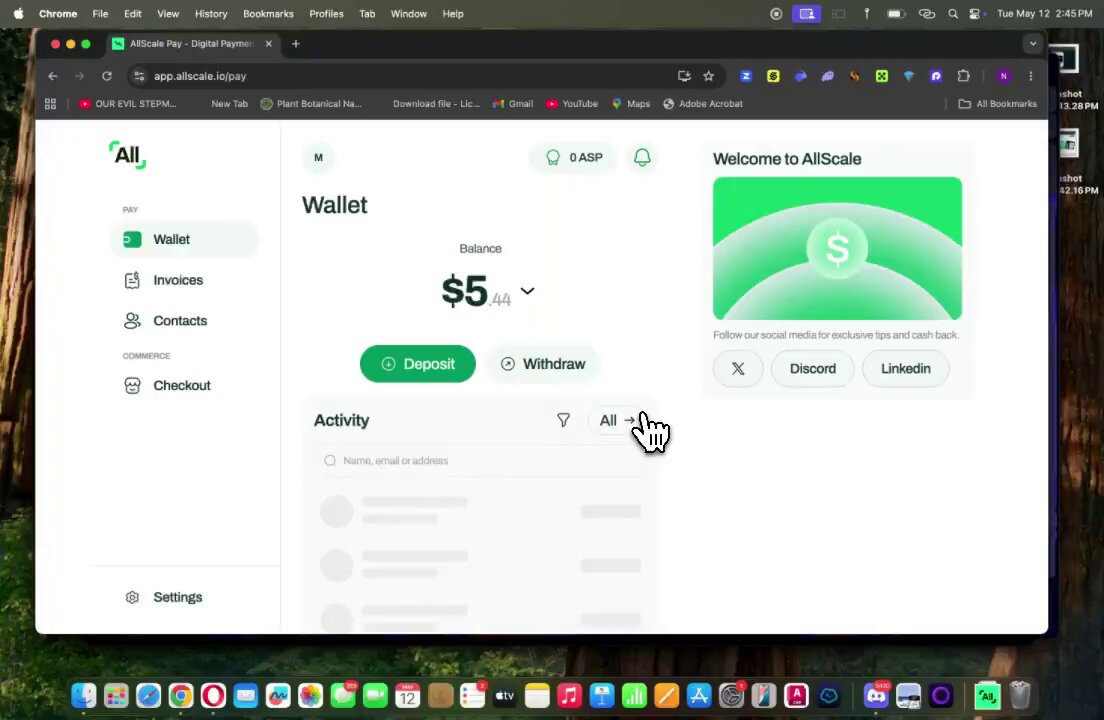Expand the tab search dropdown arrow

point(1032,44)
